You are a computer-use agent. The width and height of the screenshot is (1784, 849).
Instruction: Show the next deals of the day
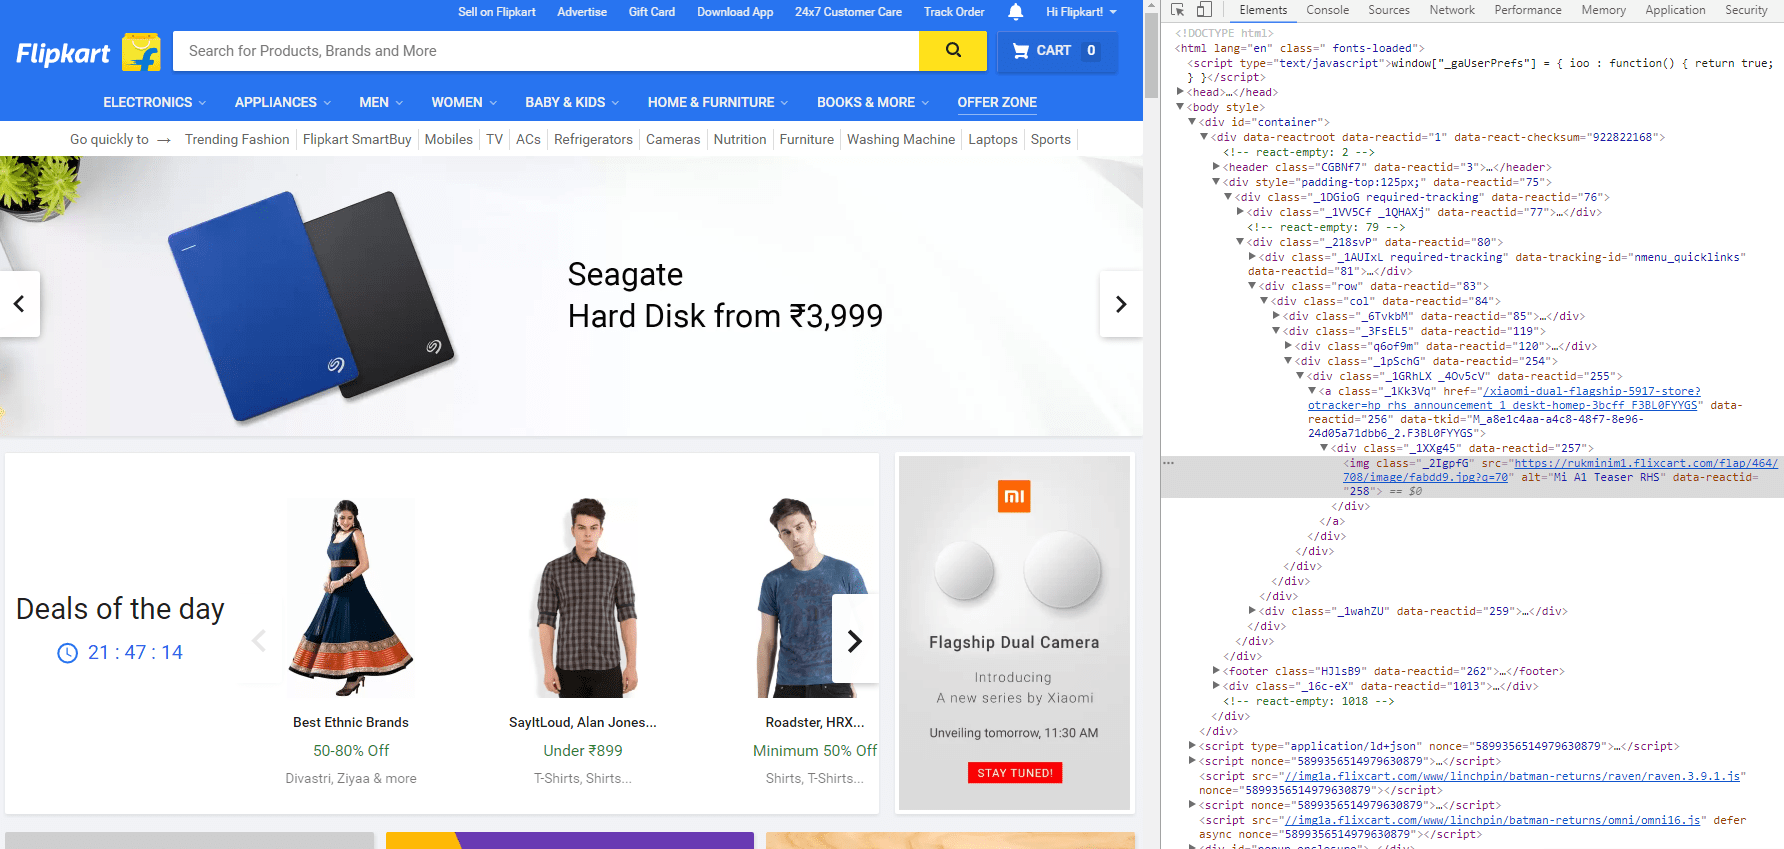855,640
